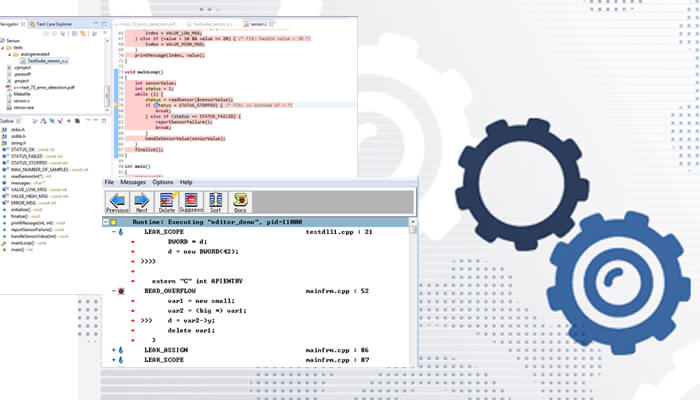
Task: Open the Messages menu
Action: 132,182
